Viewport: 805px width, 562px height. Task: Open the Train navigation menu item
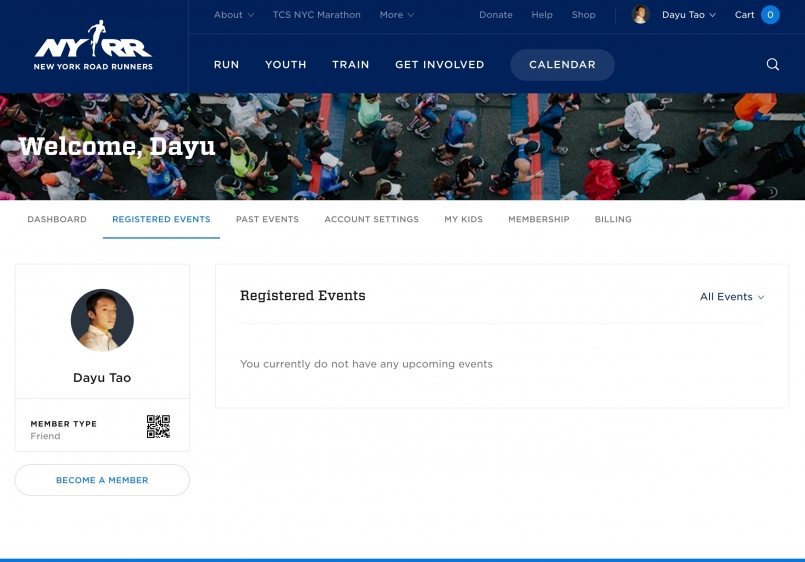coord(350,64)
